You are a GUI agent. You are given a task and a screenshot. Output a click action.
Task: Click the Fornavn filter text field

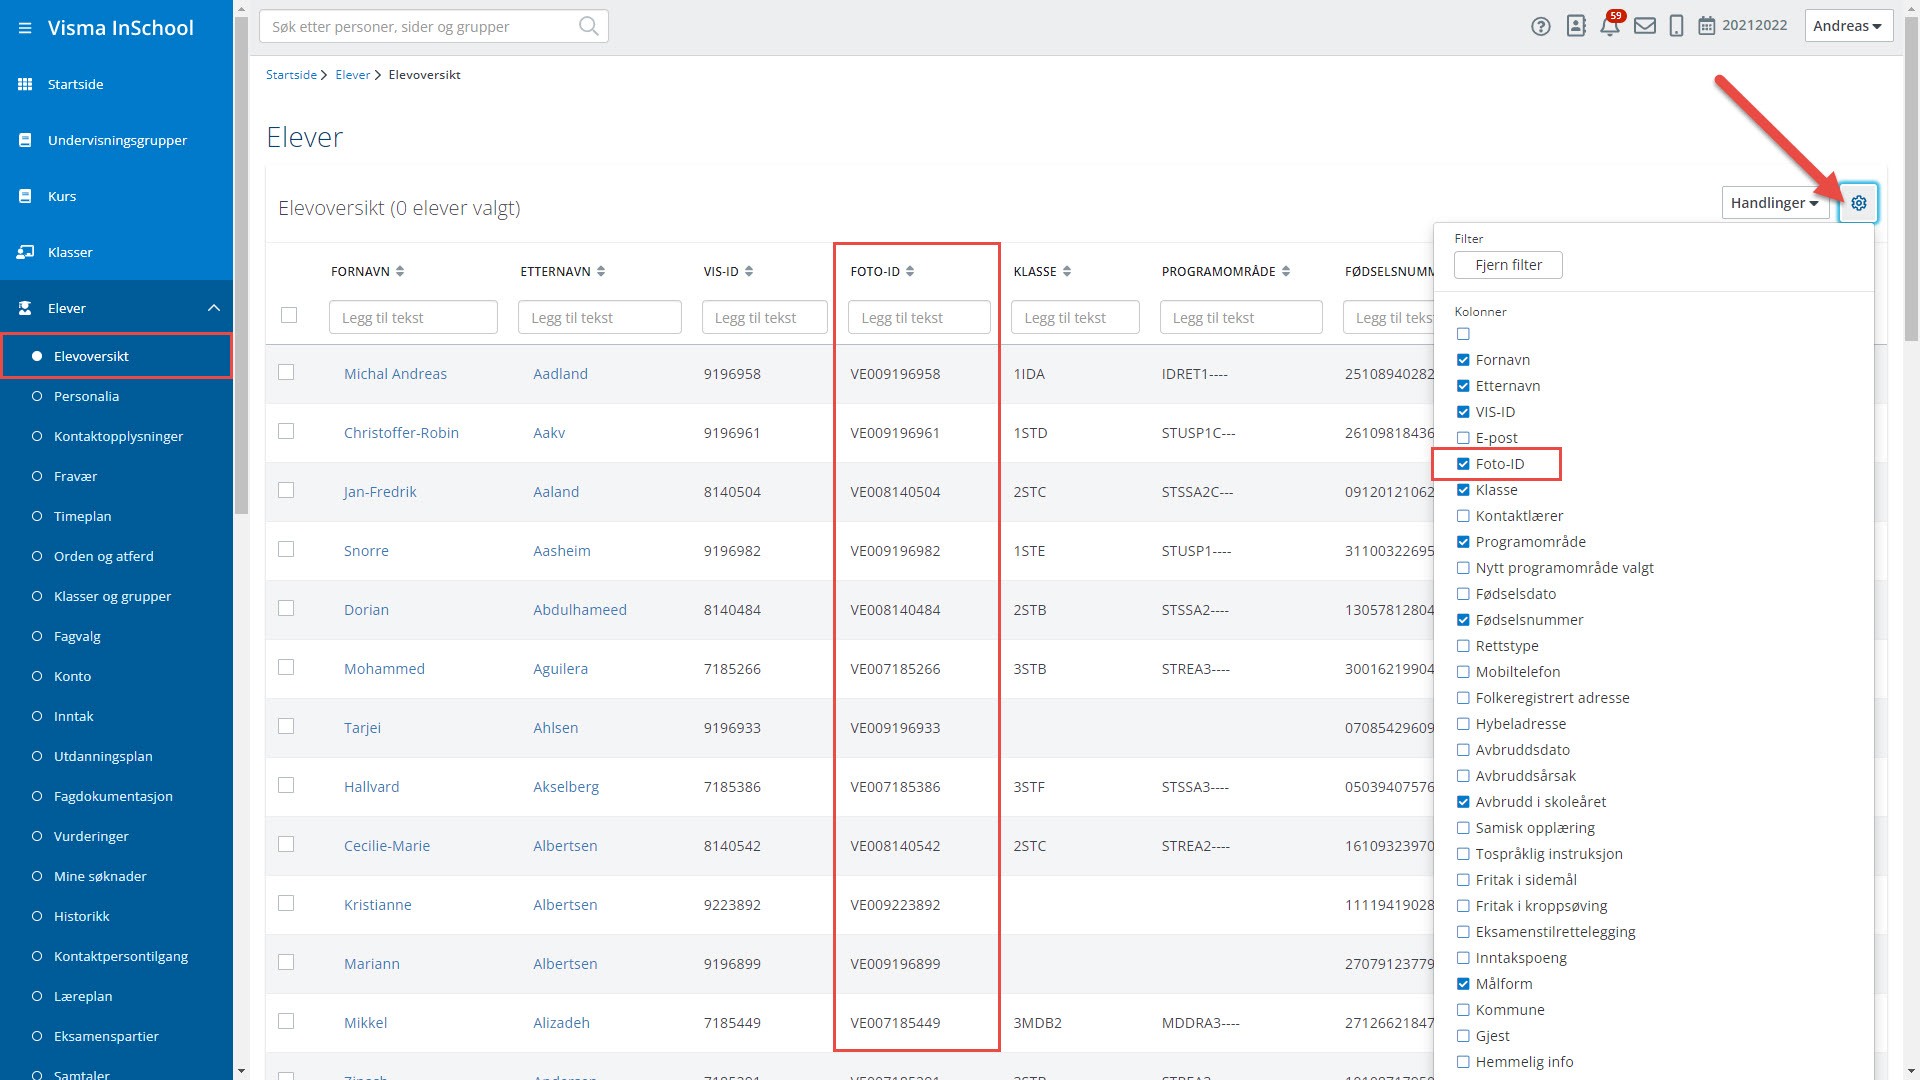tap(413, 317)
